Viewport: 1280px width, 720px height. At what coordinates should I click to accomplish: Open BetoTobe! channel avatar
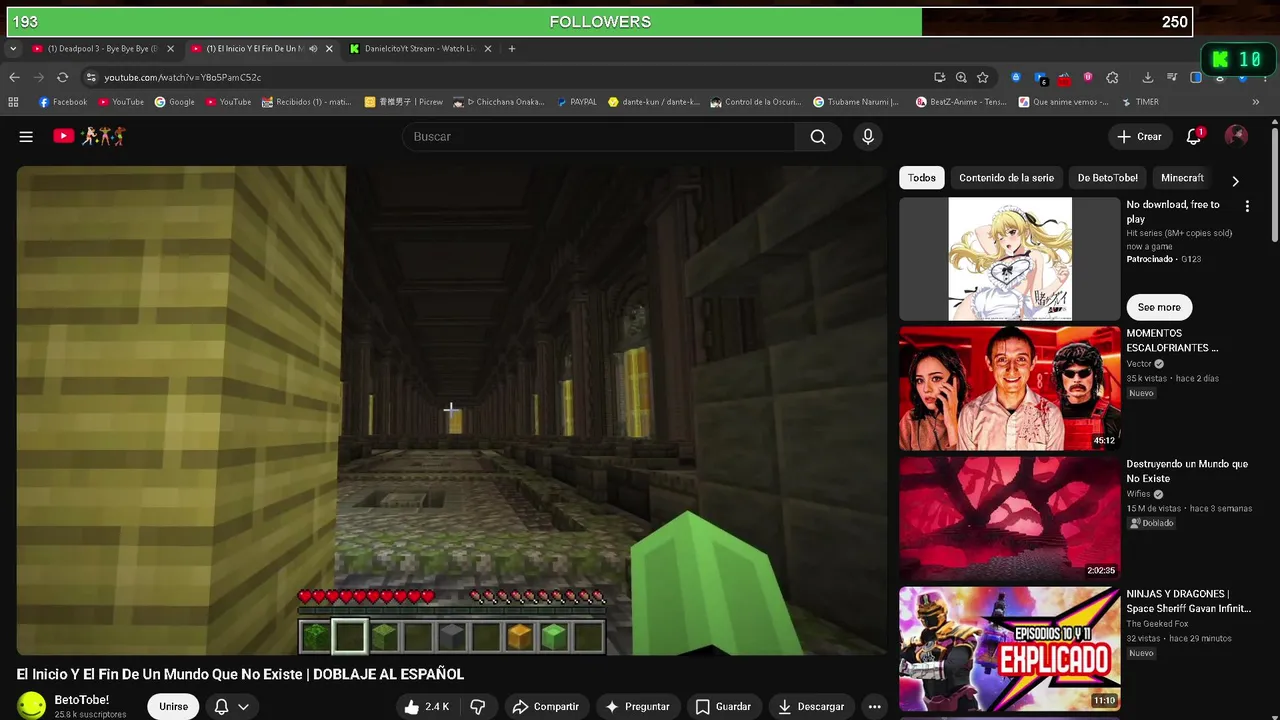click(x=32, y=706)
